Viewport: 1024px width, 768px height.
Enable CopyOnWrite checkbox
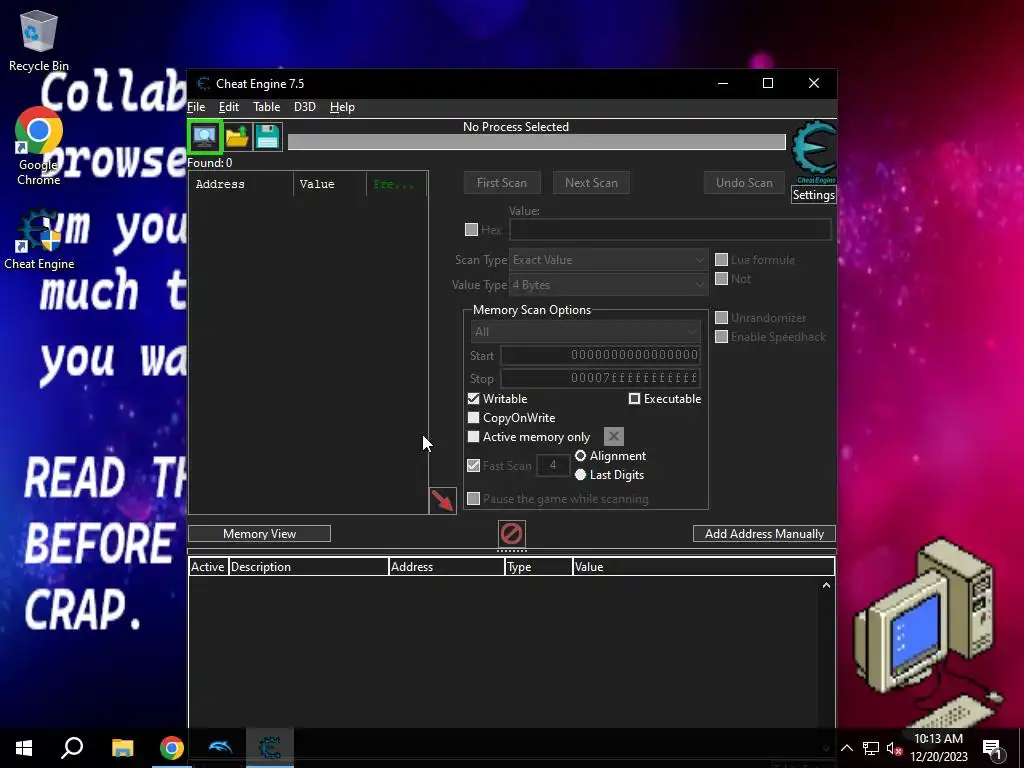click(x=473, y=417)
